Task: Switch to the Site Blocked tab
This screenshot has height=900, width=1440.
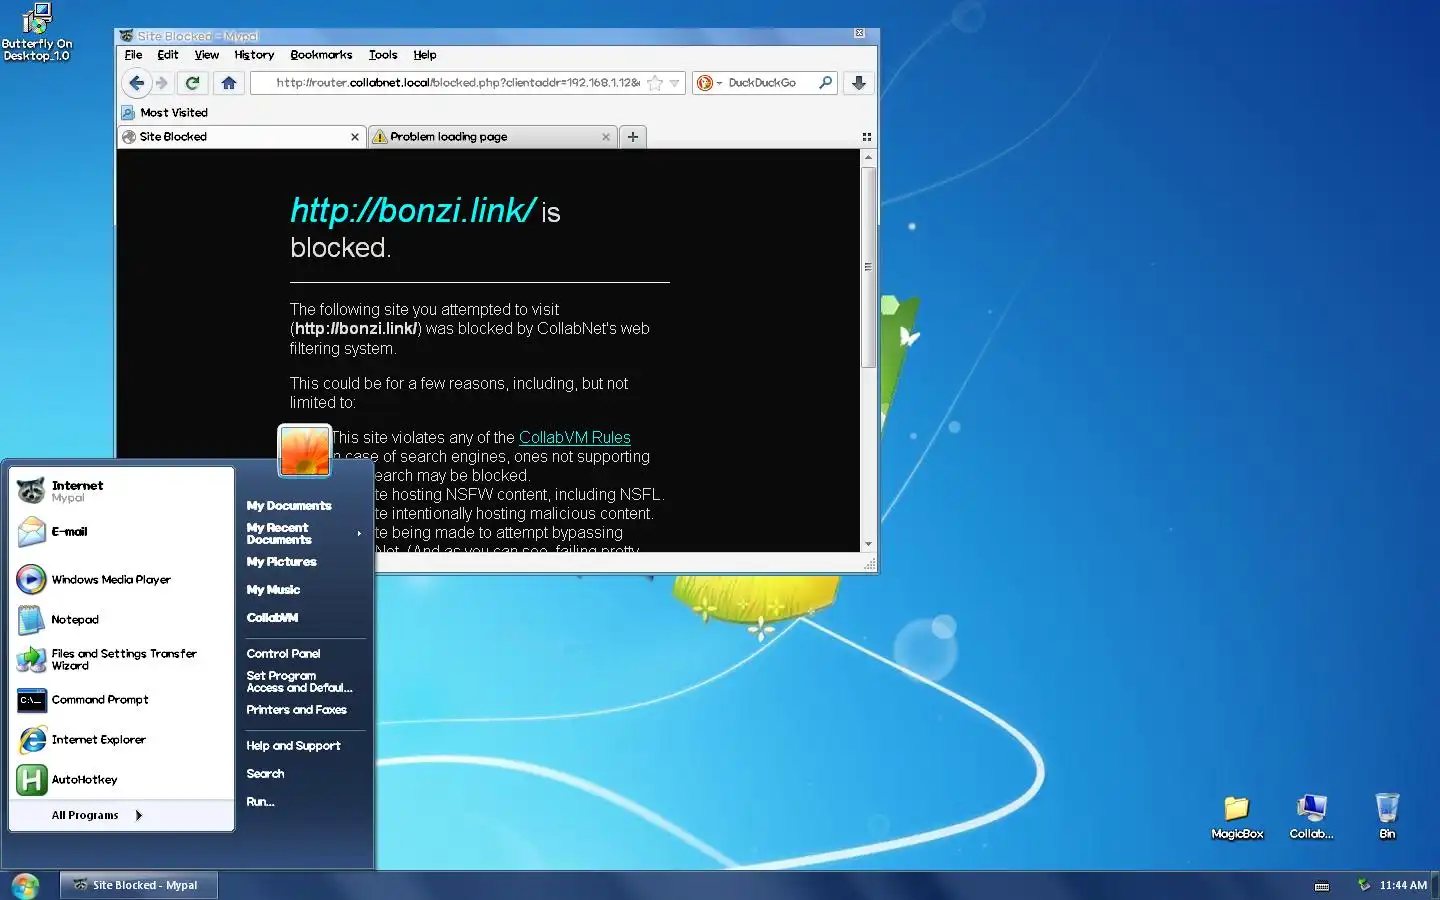Action: click(240, 137)
